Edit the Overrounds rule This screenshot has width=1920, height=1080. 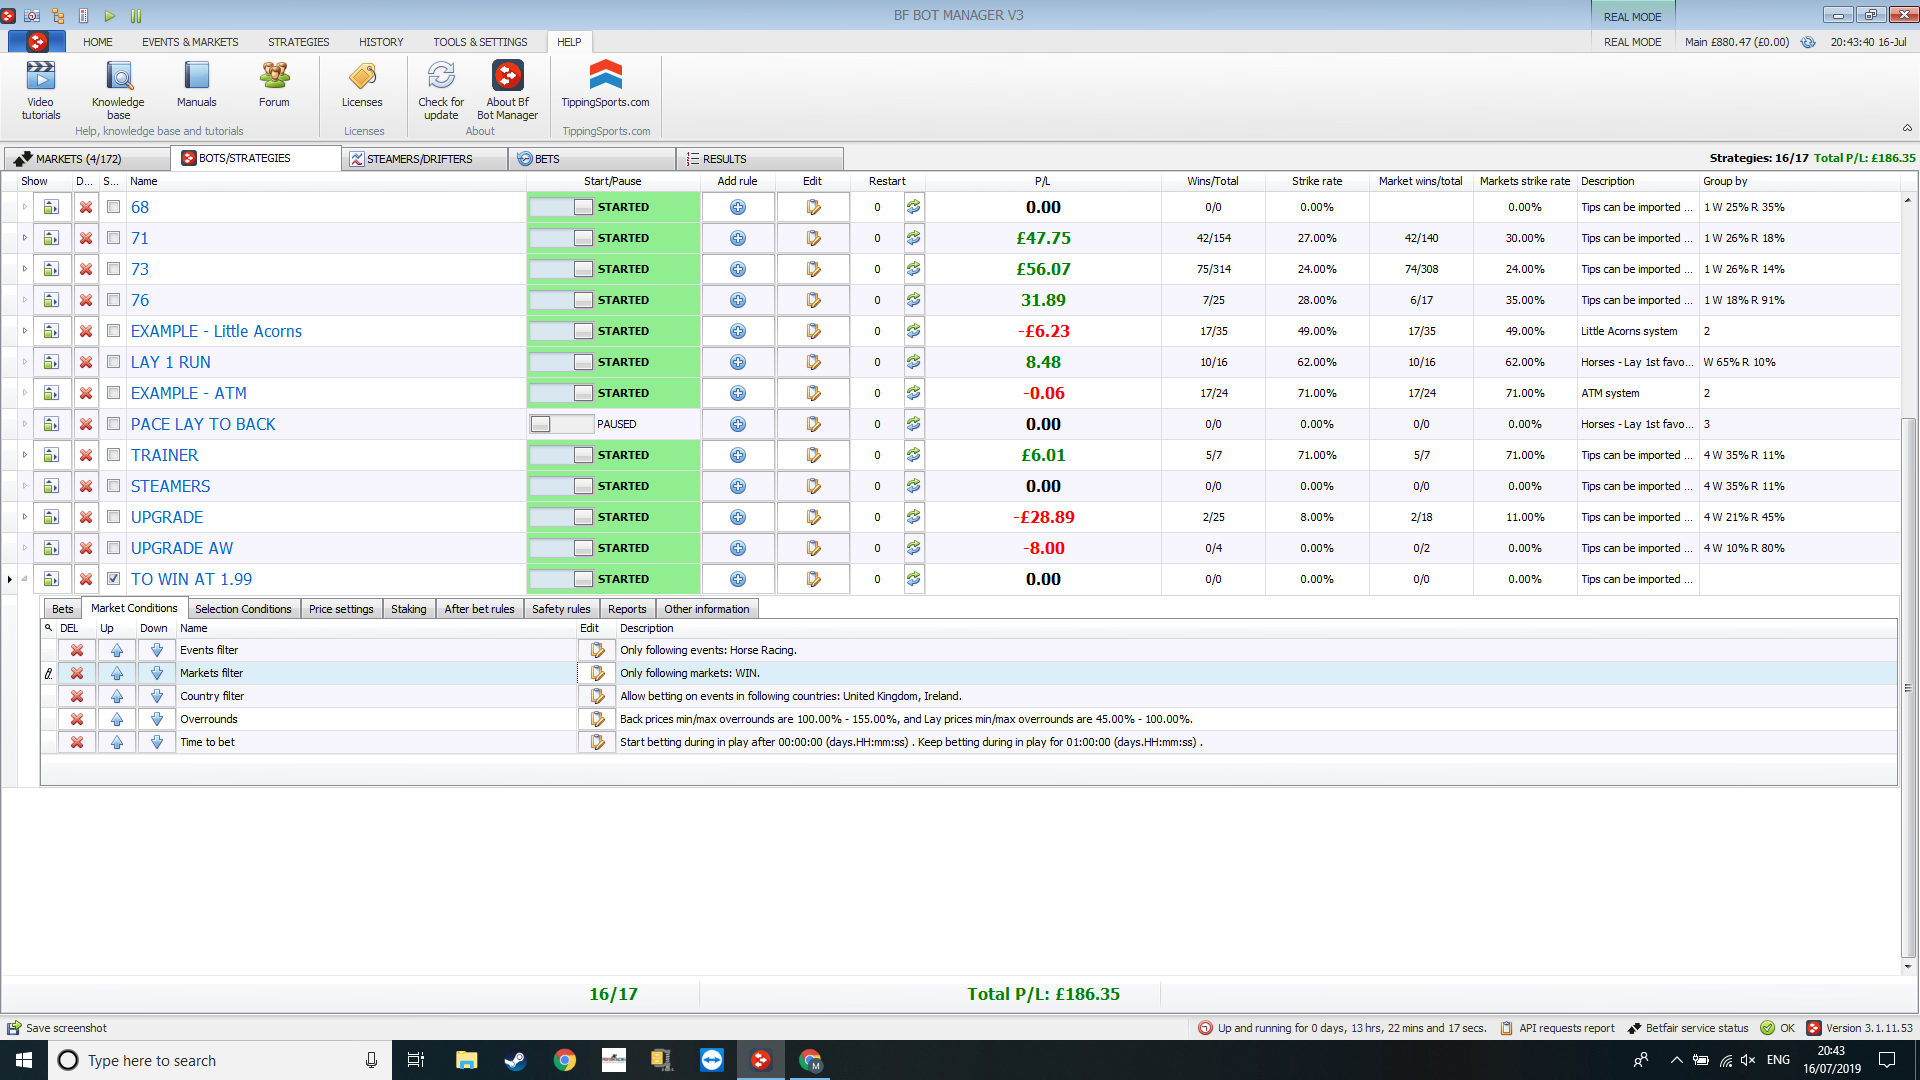point(597,719)
